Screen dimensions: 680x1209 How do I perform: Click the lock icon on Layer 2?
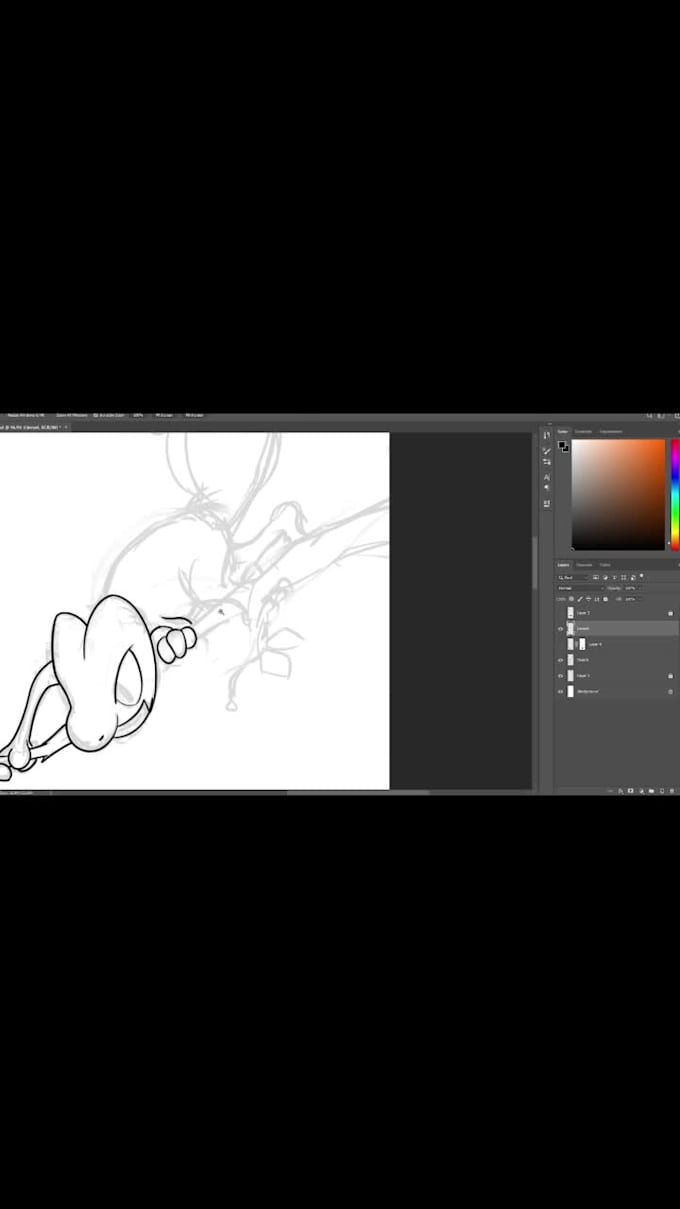[670, 613]
